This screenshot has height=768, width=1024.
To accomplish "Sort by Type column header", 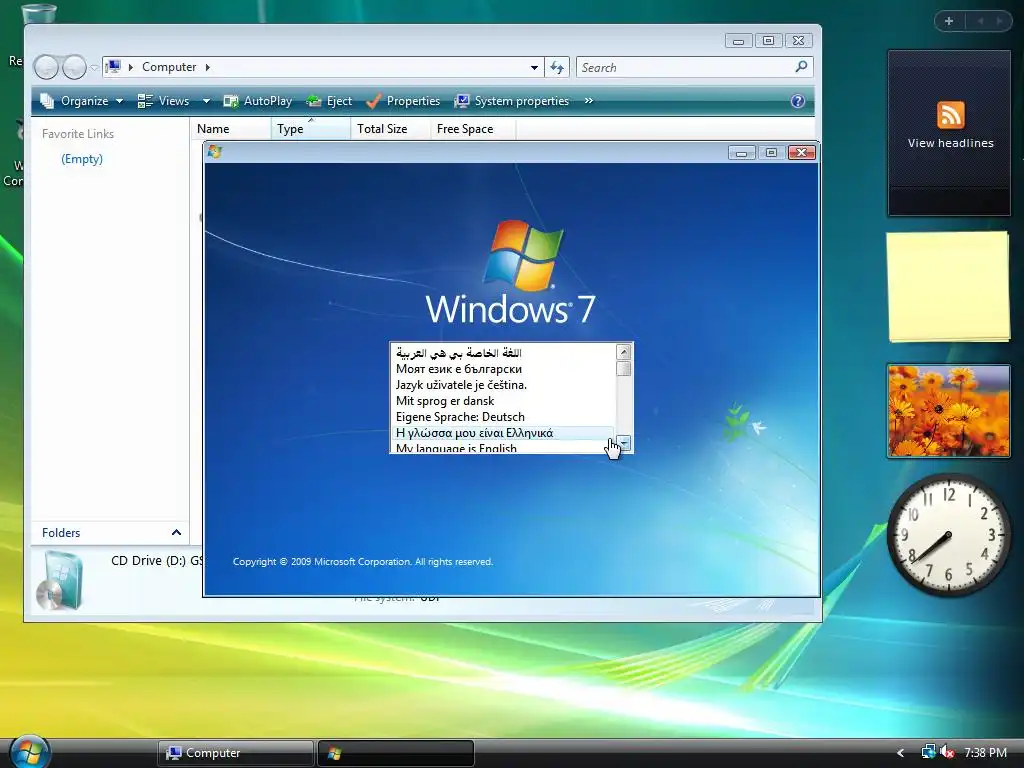I will [311, 129].
